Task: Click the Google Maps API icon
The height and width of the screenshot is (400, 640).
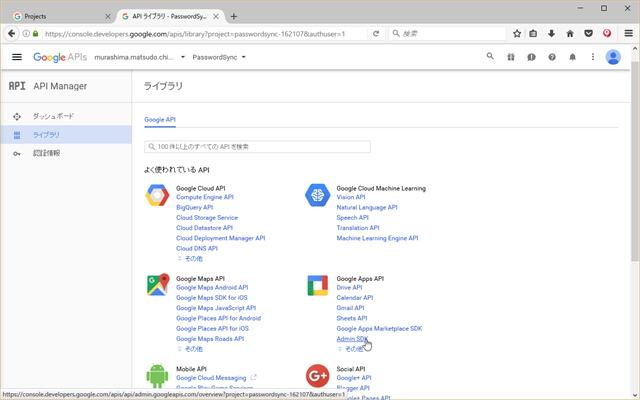Action: pos(158,284)
